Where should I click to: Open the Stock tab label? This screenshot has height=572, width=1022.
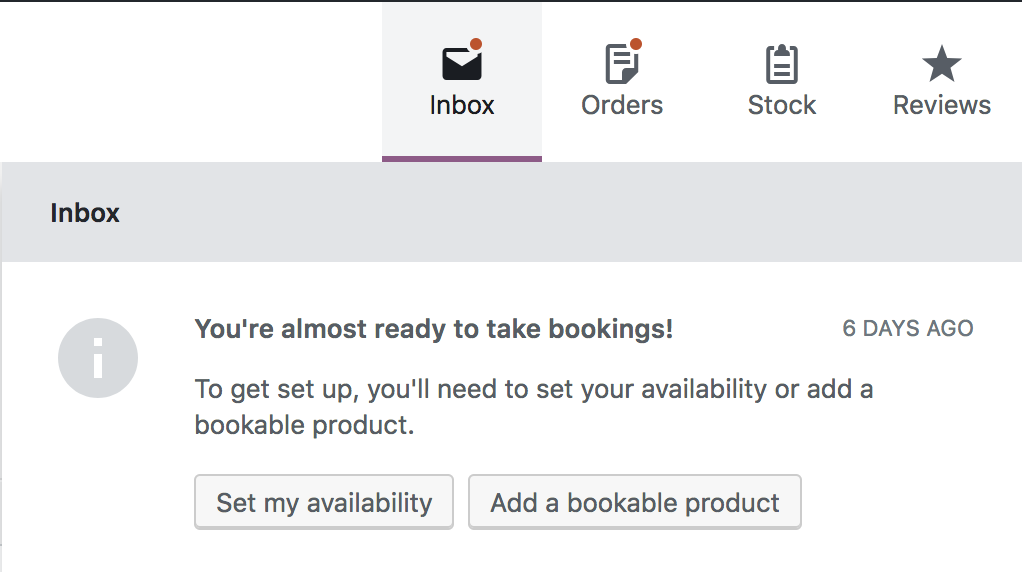pos(781,105)
